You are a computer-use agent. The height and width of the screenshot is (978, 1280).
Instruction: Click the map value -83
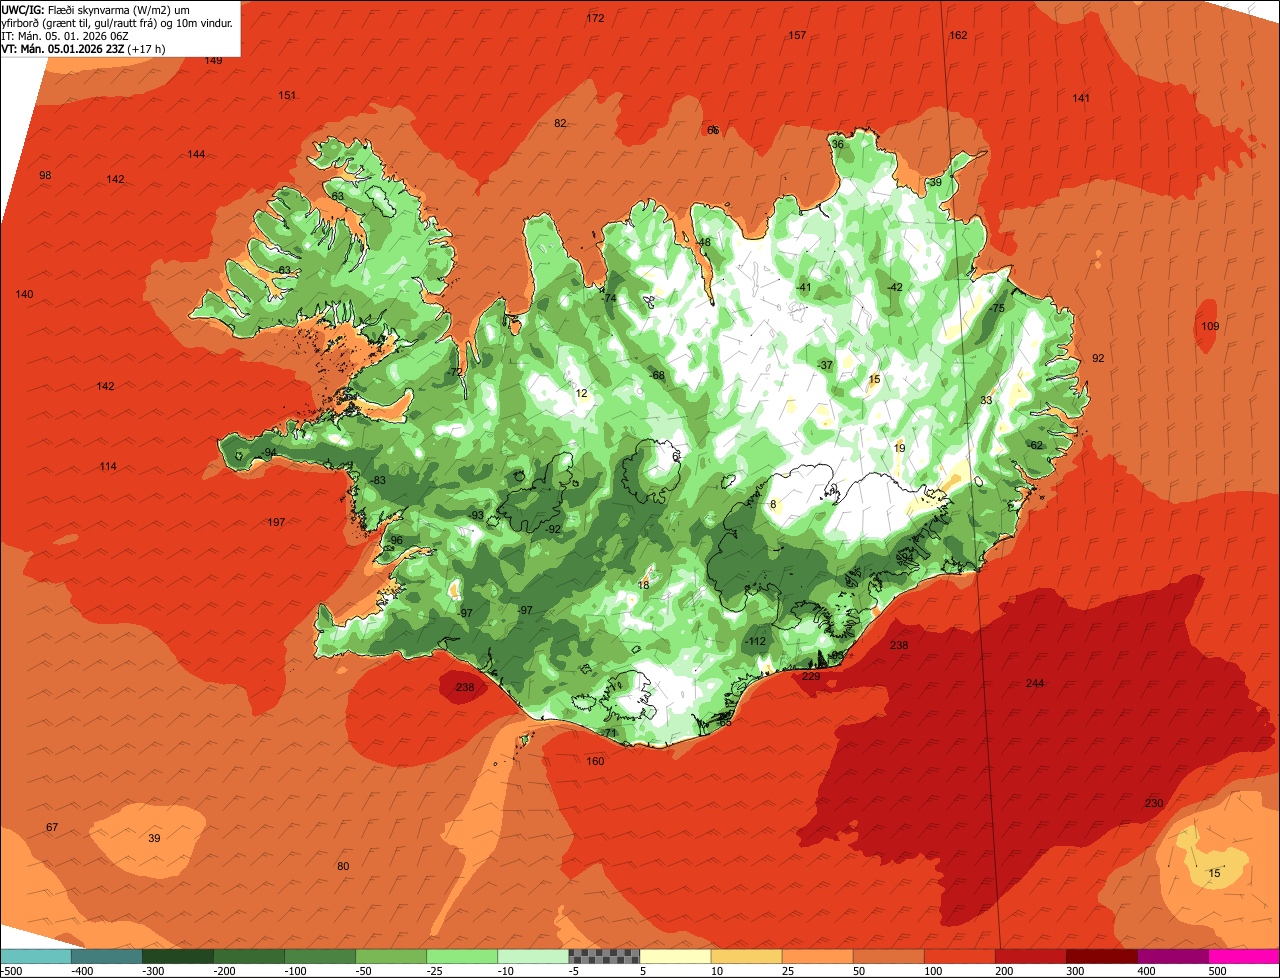(x=378, y=480)
